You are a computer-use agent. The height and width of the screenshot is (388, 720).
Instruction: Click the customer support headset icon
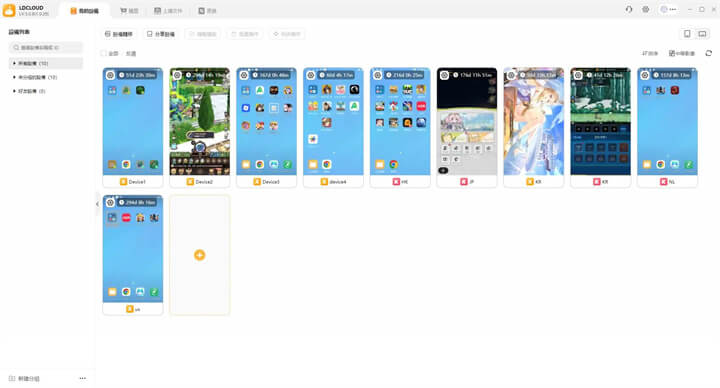click(629, 9)
